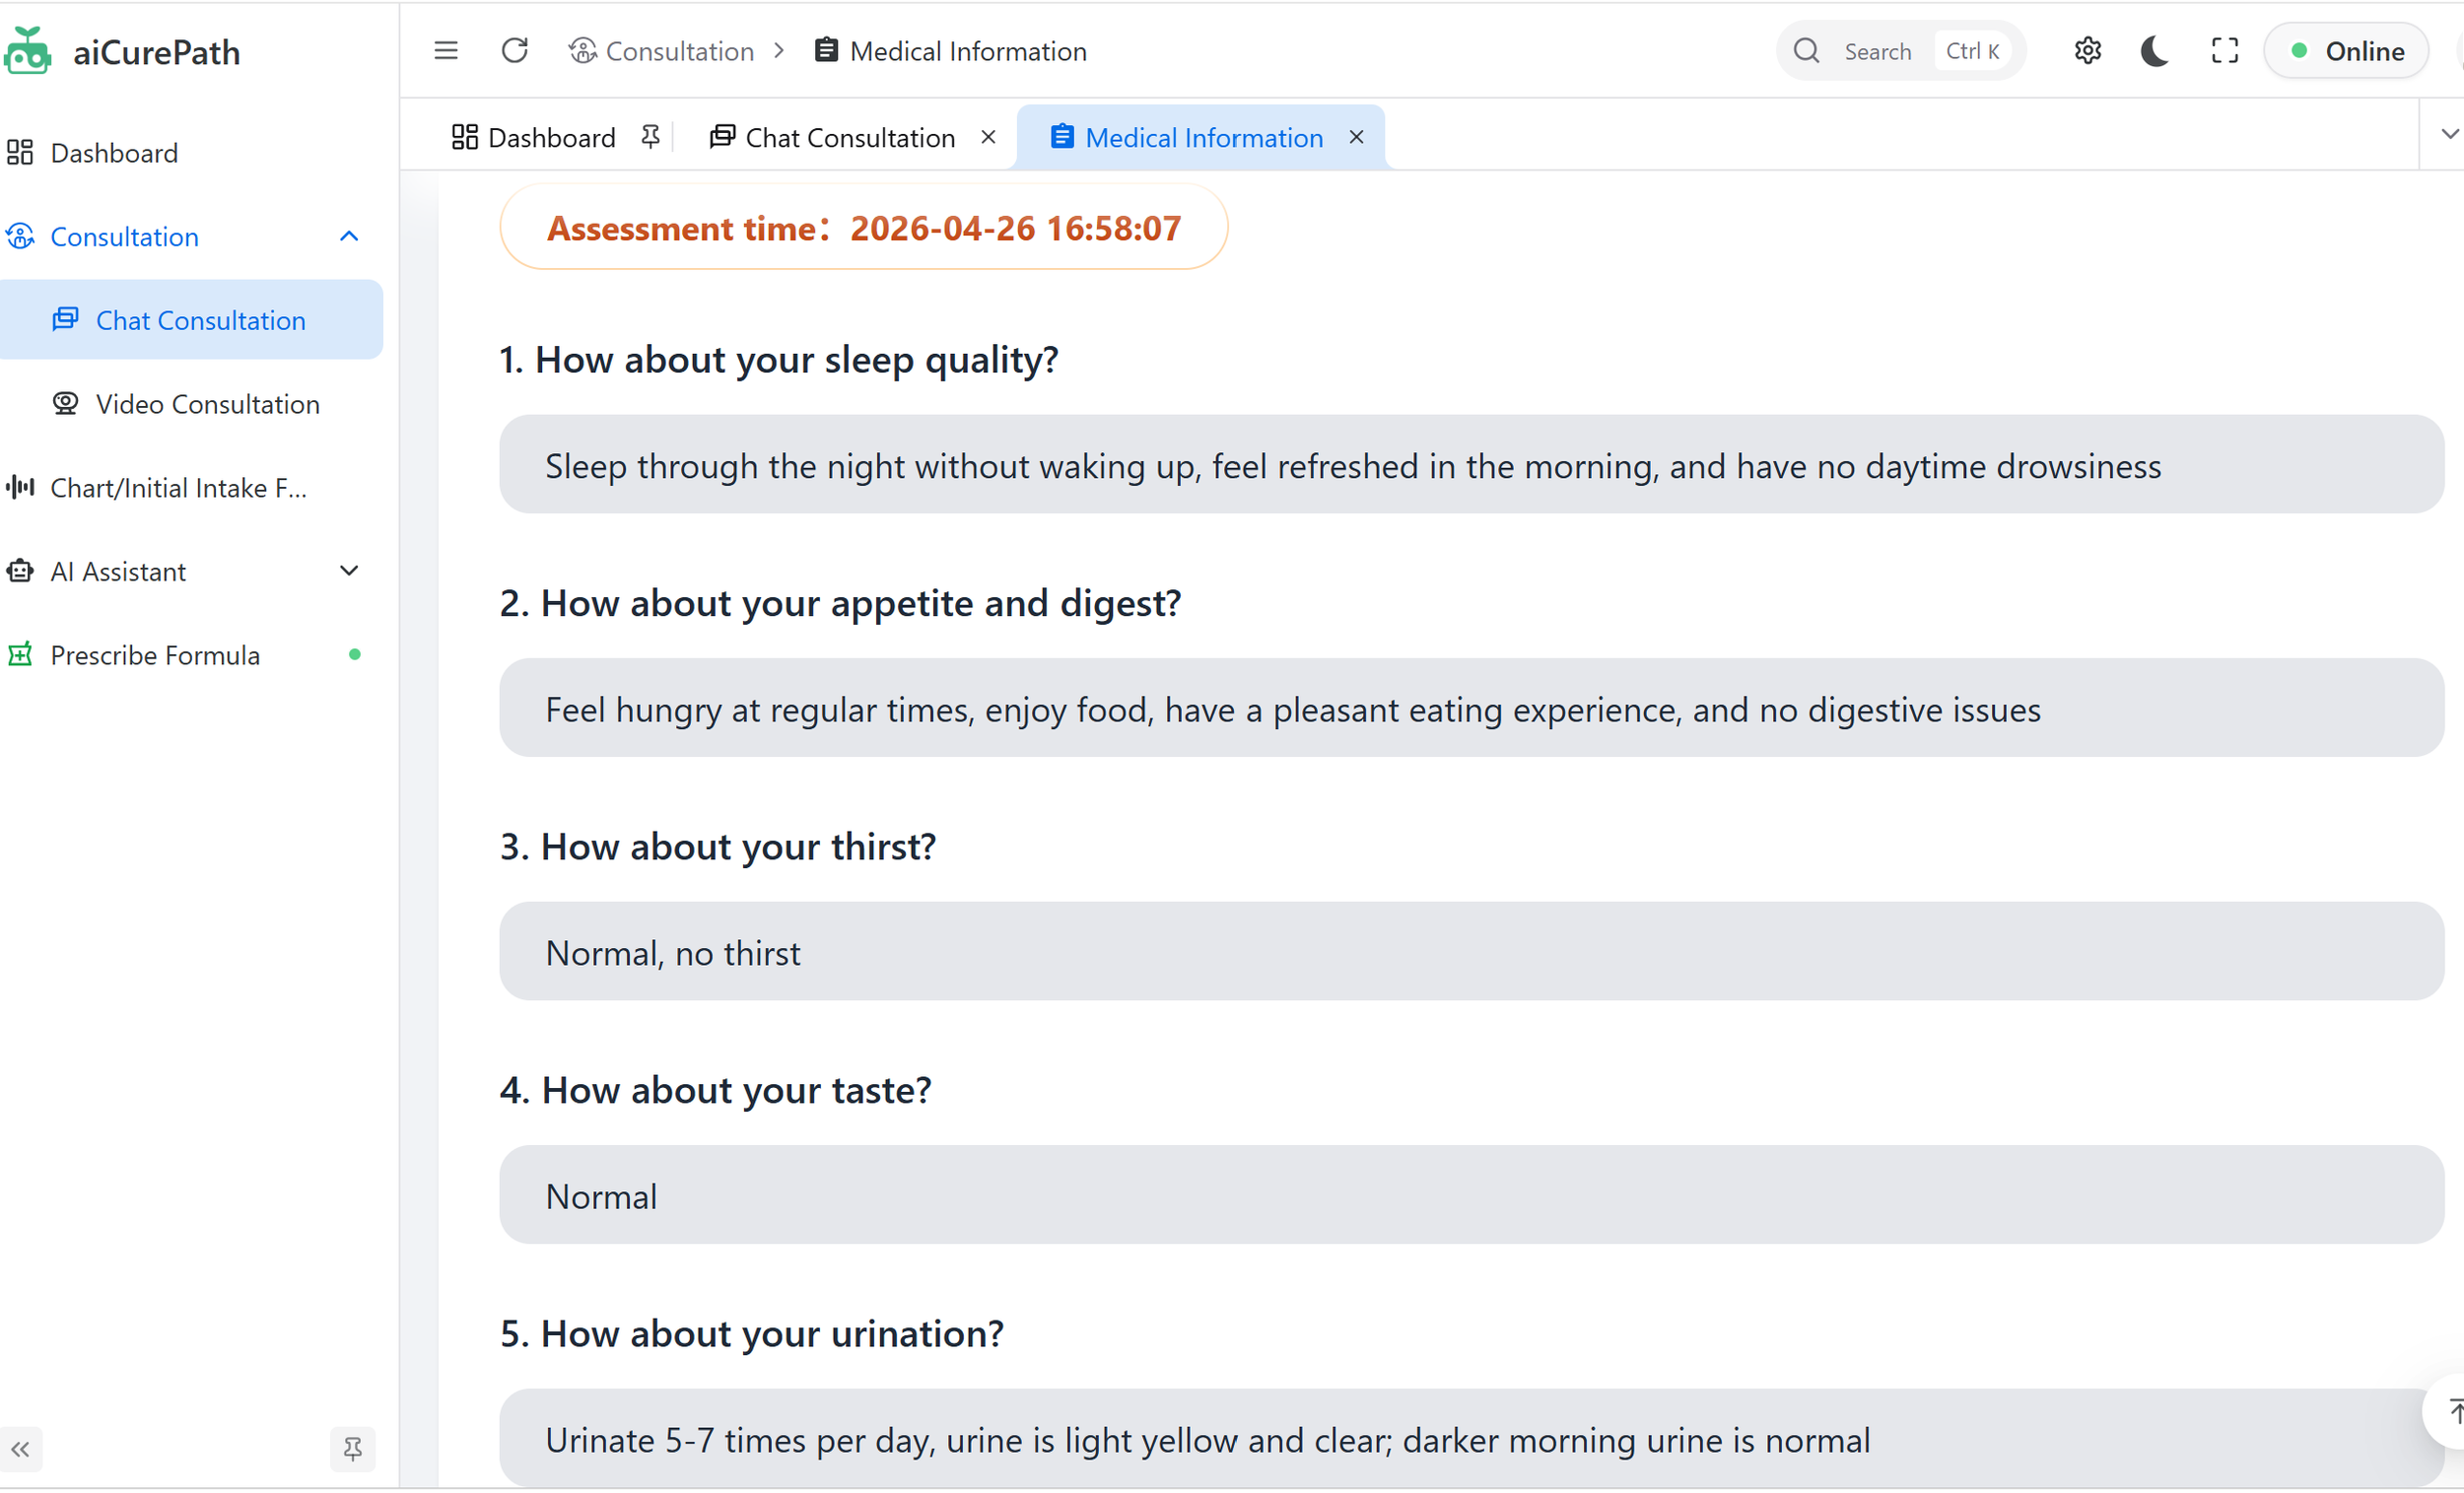Image resolution: width=2464 pixels, height=1493 pixels.
Task: Click the 'Normal' taste answer box
Action: [x=1472, y=1196]
